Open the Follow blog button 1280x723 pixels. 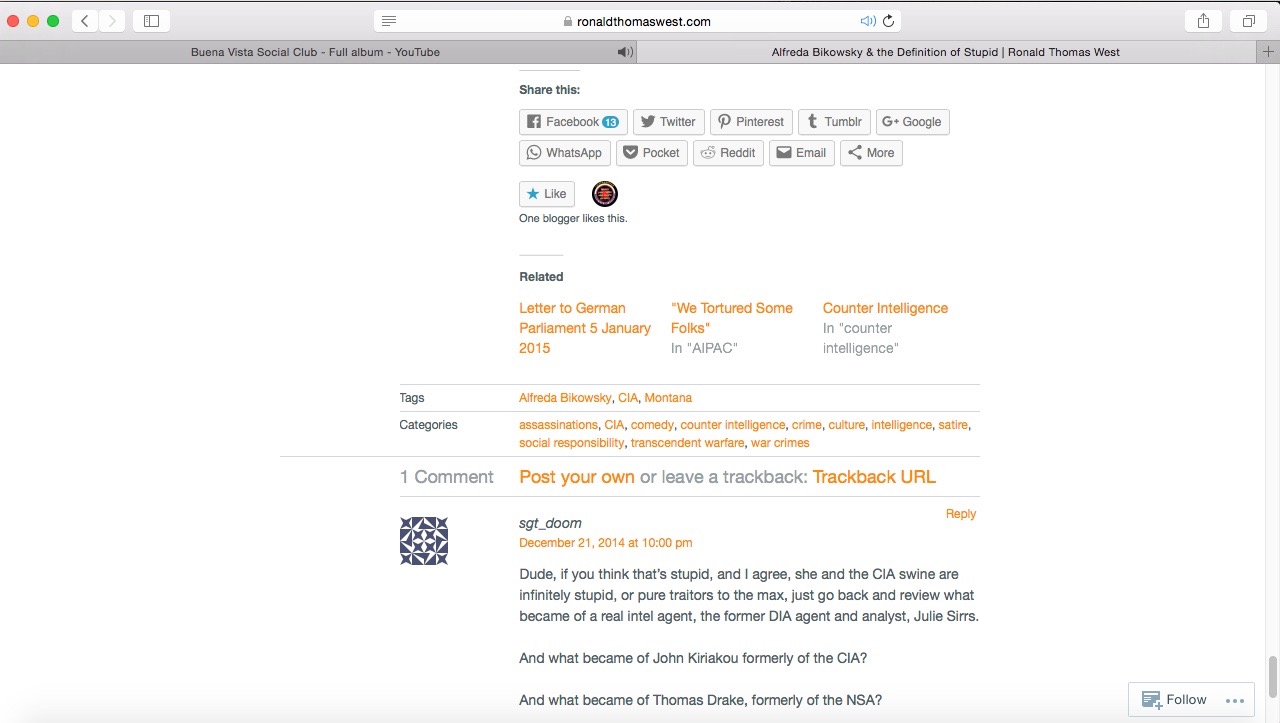pyautogui.click(x=1174, y=700)
